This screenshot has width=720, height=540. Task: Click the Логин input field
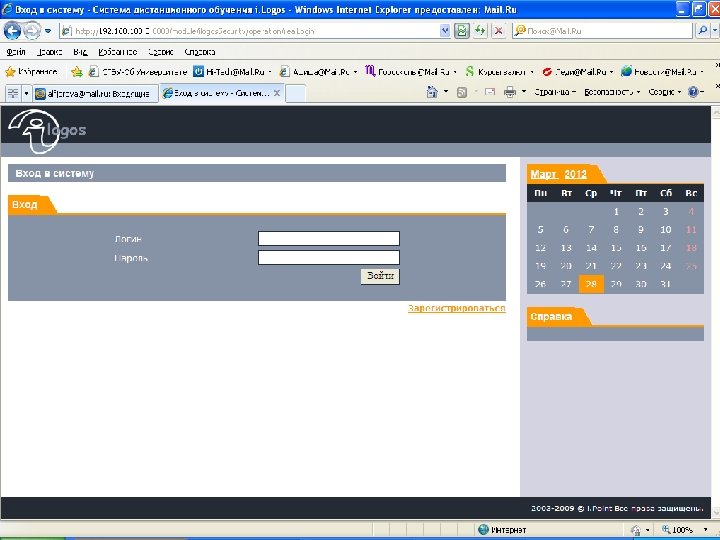(329, 238)
